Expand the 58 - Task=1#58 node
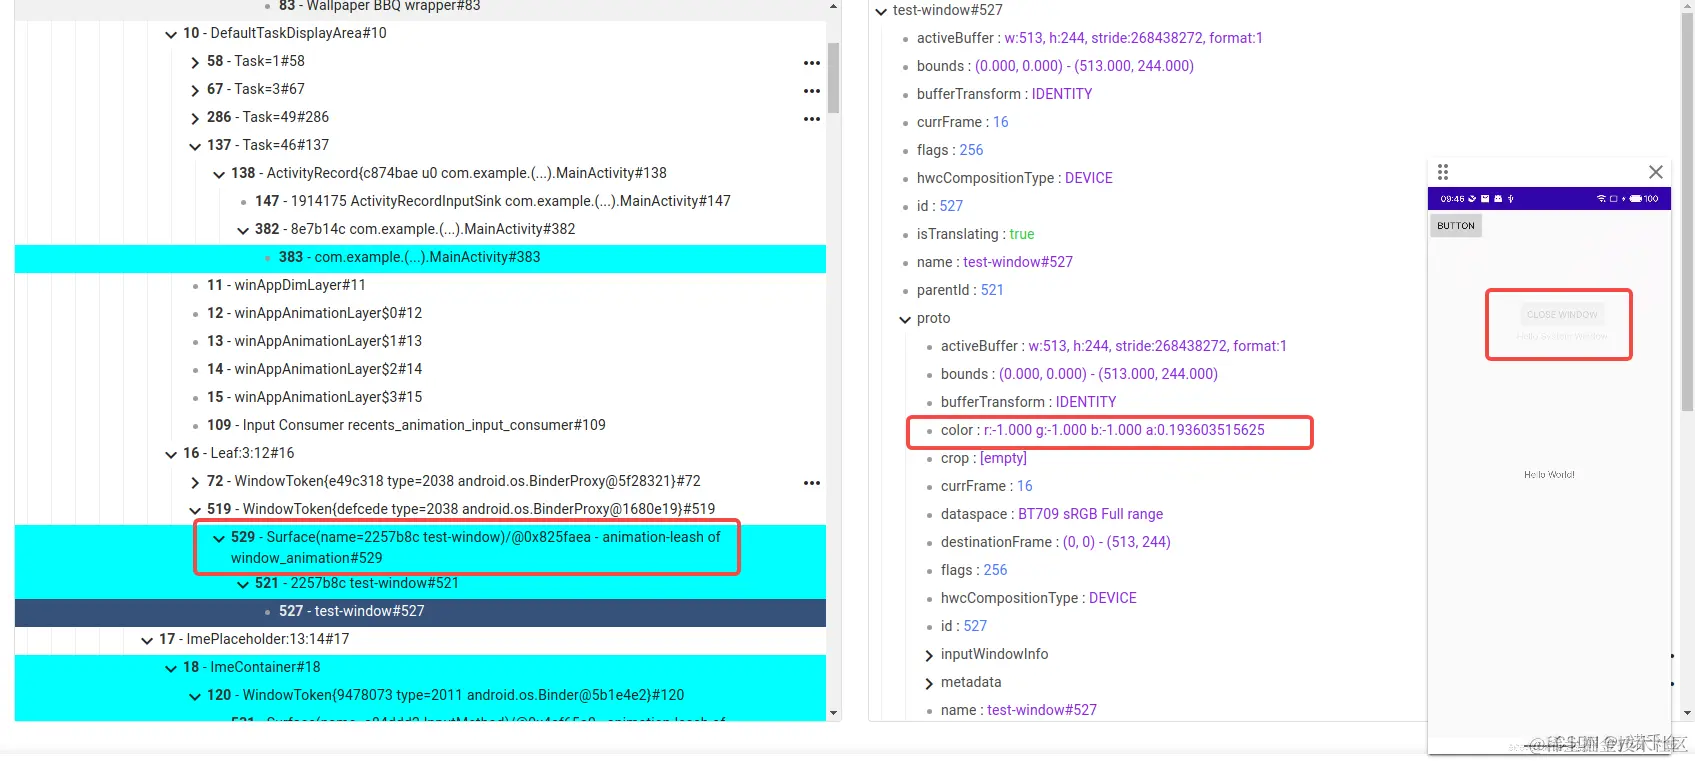This screenshot has width=1695, height=761. (195, 62)
